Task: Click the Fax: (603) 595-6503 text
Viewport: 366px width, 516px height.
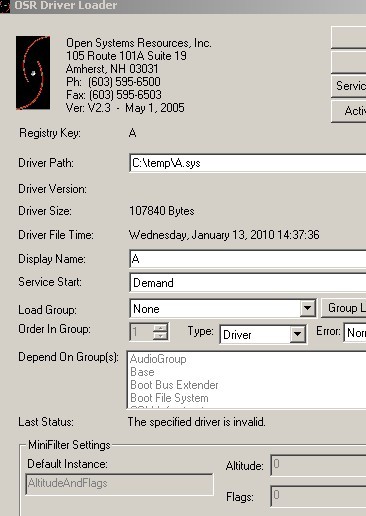Action: point(114,95)
